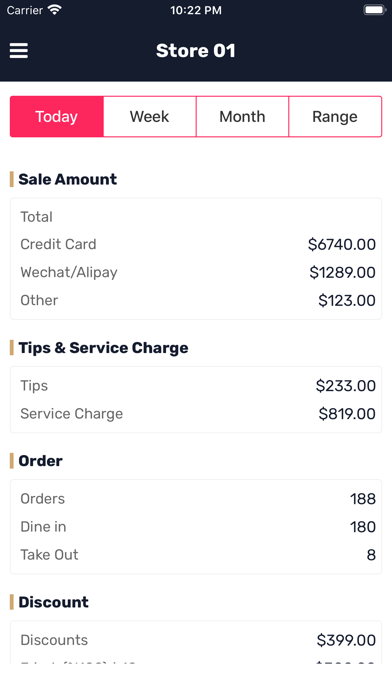Select the Orders count row
392x696 pixels.
tap(196, 498)
